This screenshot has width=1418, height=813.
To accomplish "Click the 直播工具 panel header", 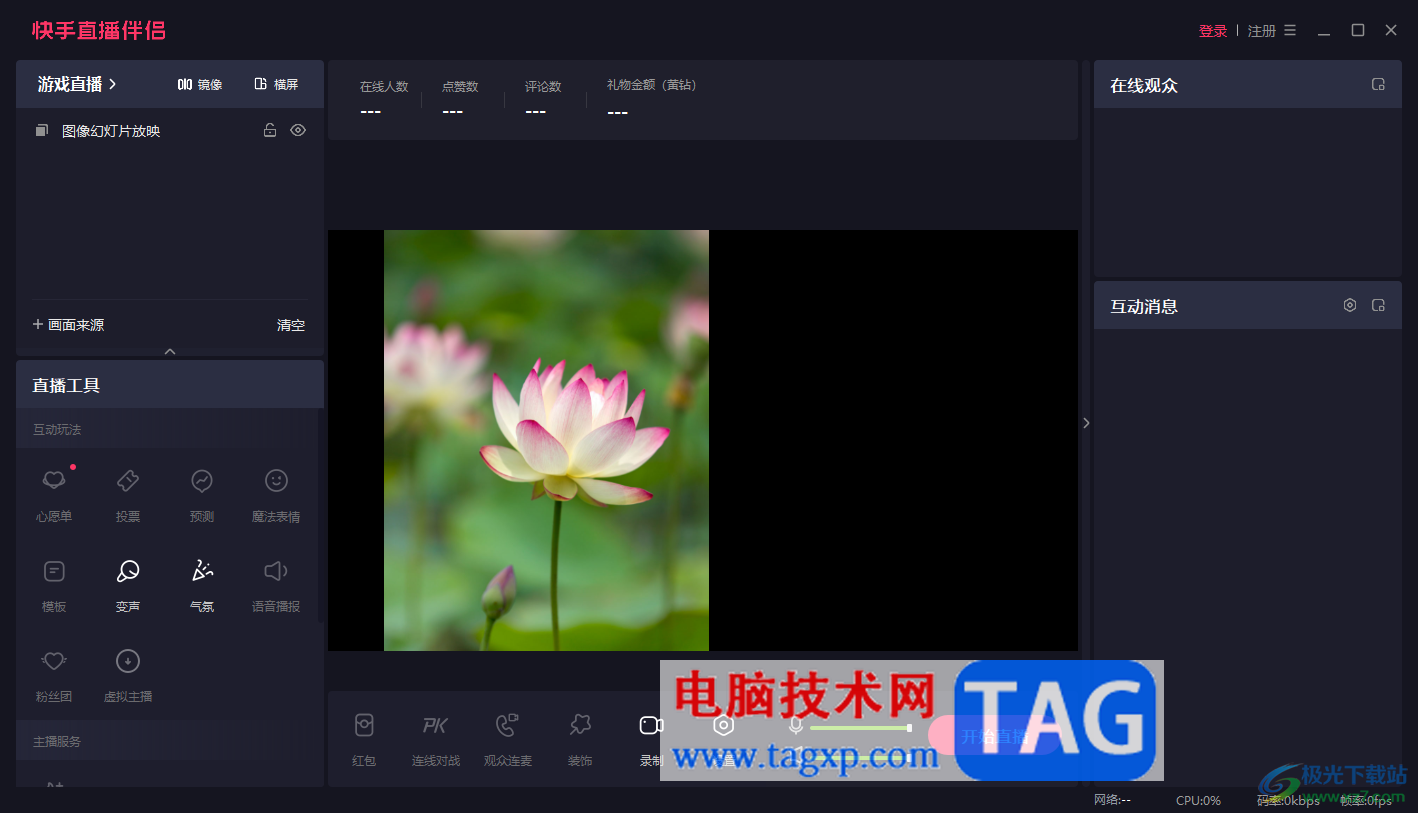I will click(x=170, y=384).
